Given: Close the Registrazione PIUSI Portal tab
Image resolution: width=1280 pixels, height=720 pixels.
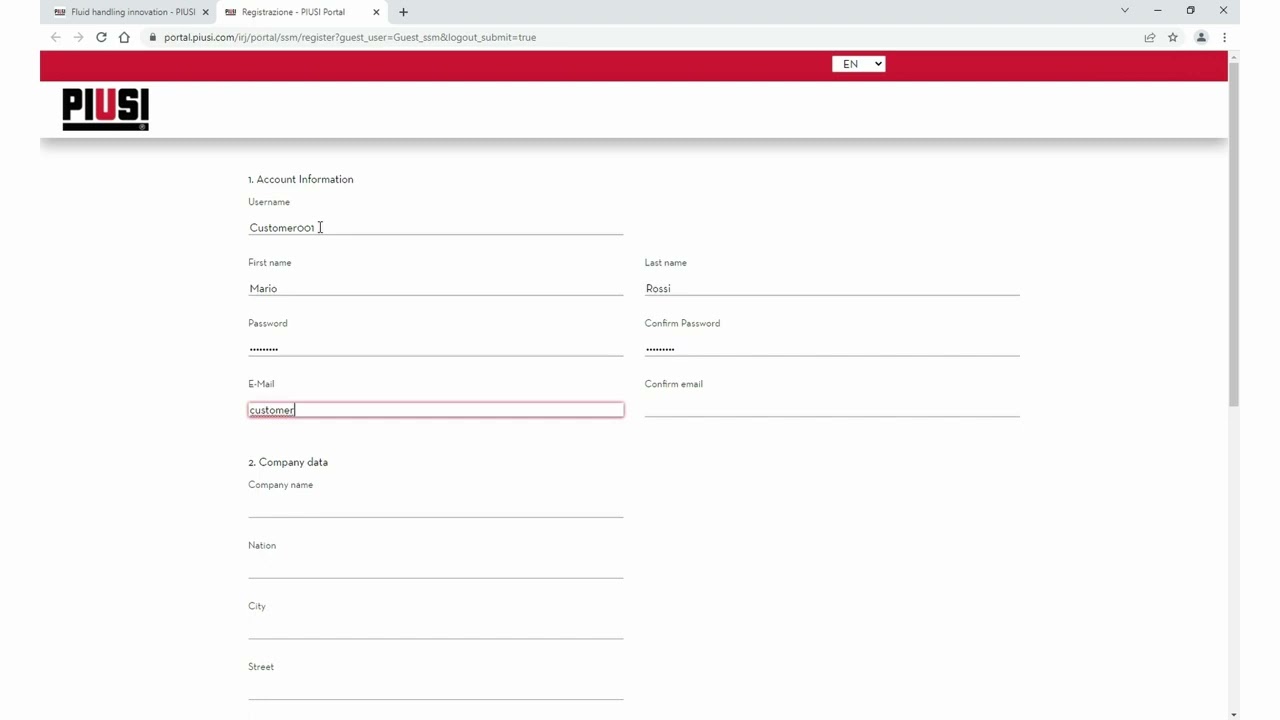Looking at the screenshot, I should tap(376, 12).
